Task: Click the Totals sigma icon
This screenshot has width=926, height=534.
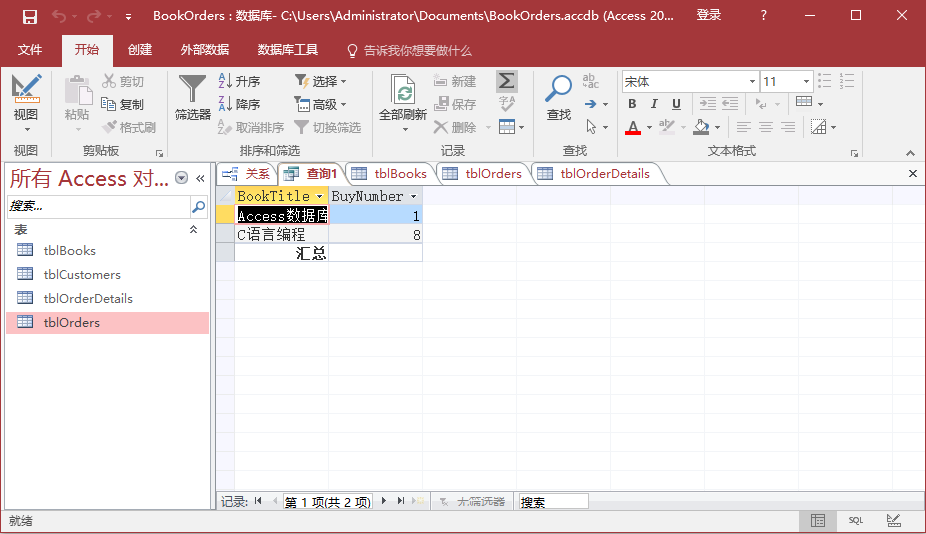Action: 507,81
